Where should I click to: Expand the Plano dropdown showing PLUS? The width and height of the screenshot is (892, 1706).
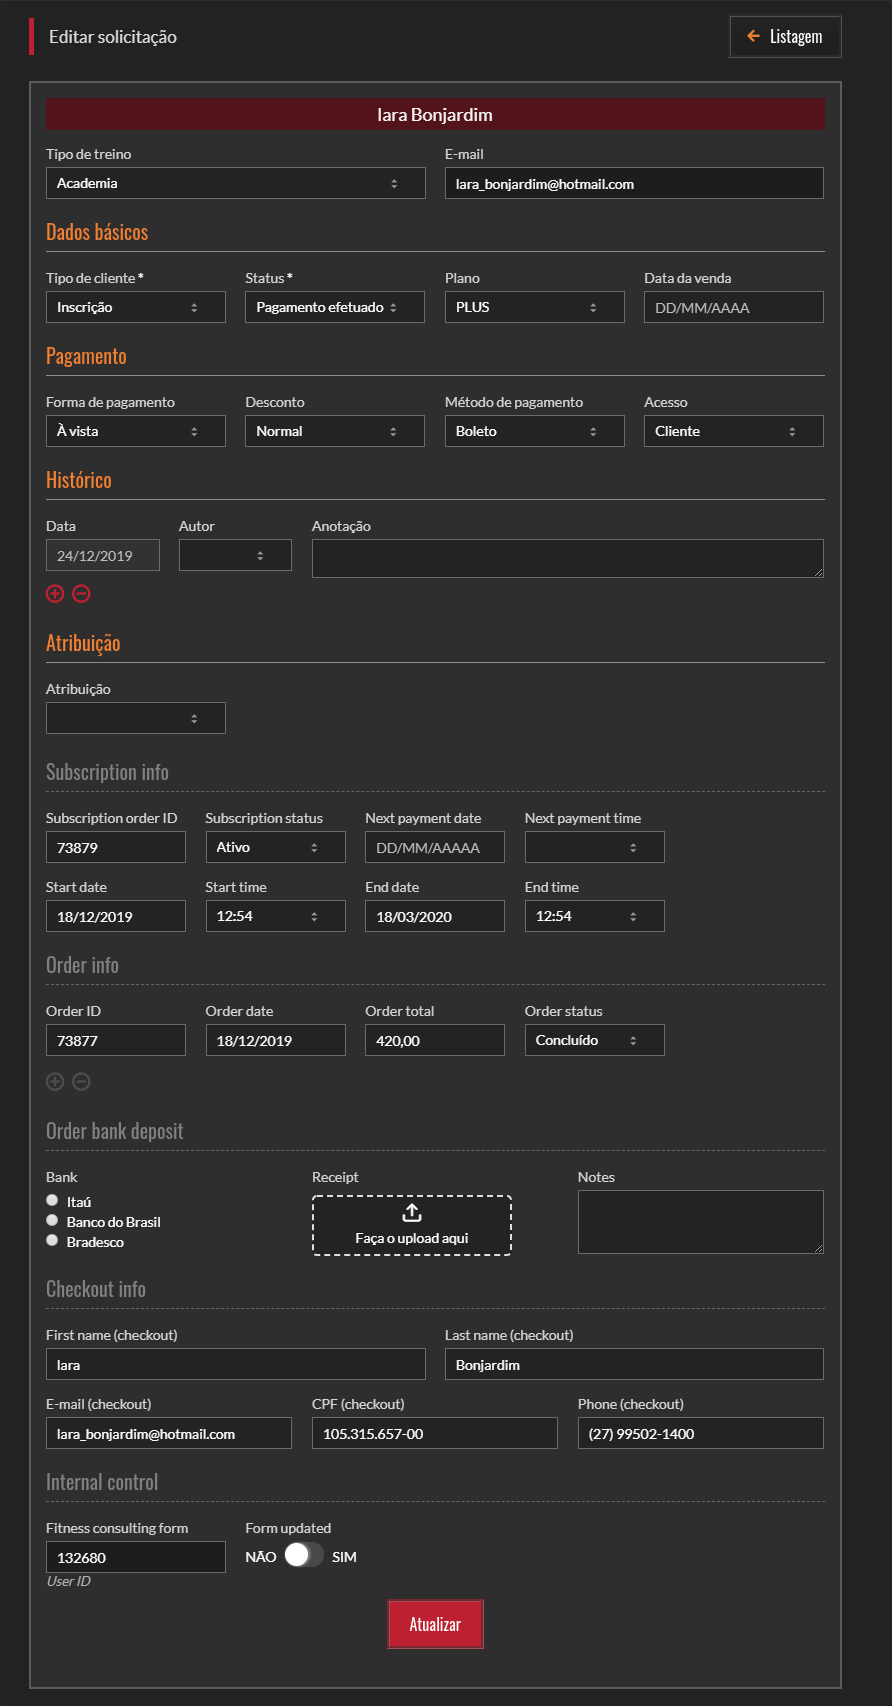(534, 307)
